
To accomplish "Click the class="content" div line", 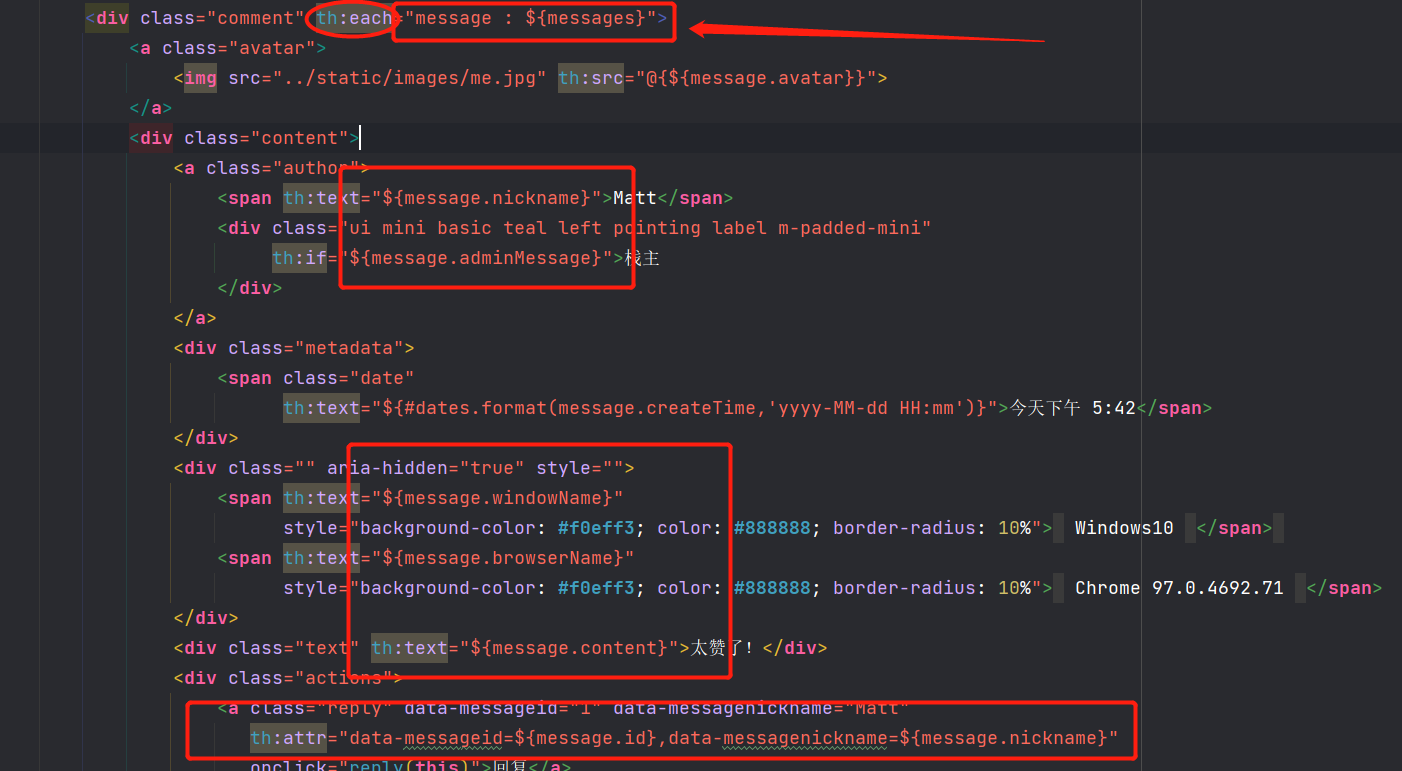I will click(x=245, y=138).
